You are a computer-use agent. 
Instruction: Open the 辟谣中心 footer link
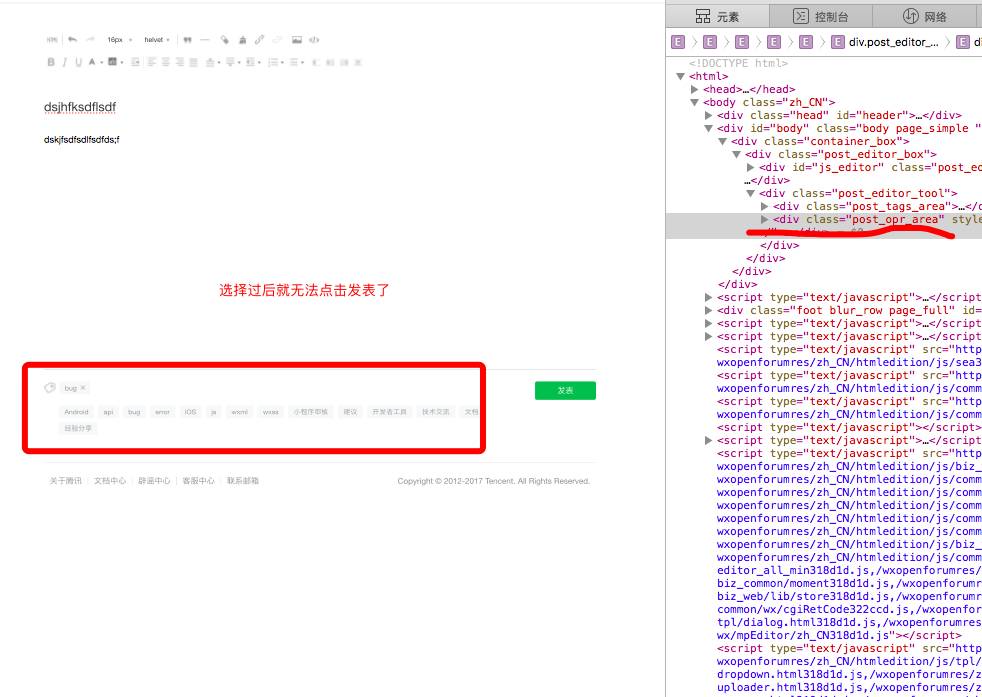154,481
